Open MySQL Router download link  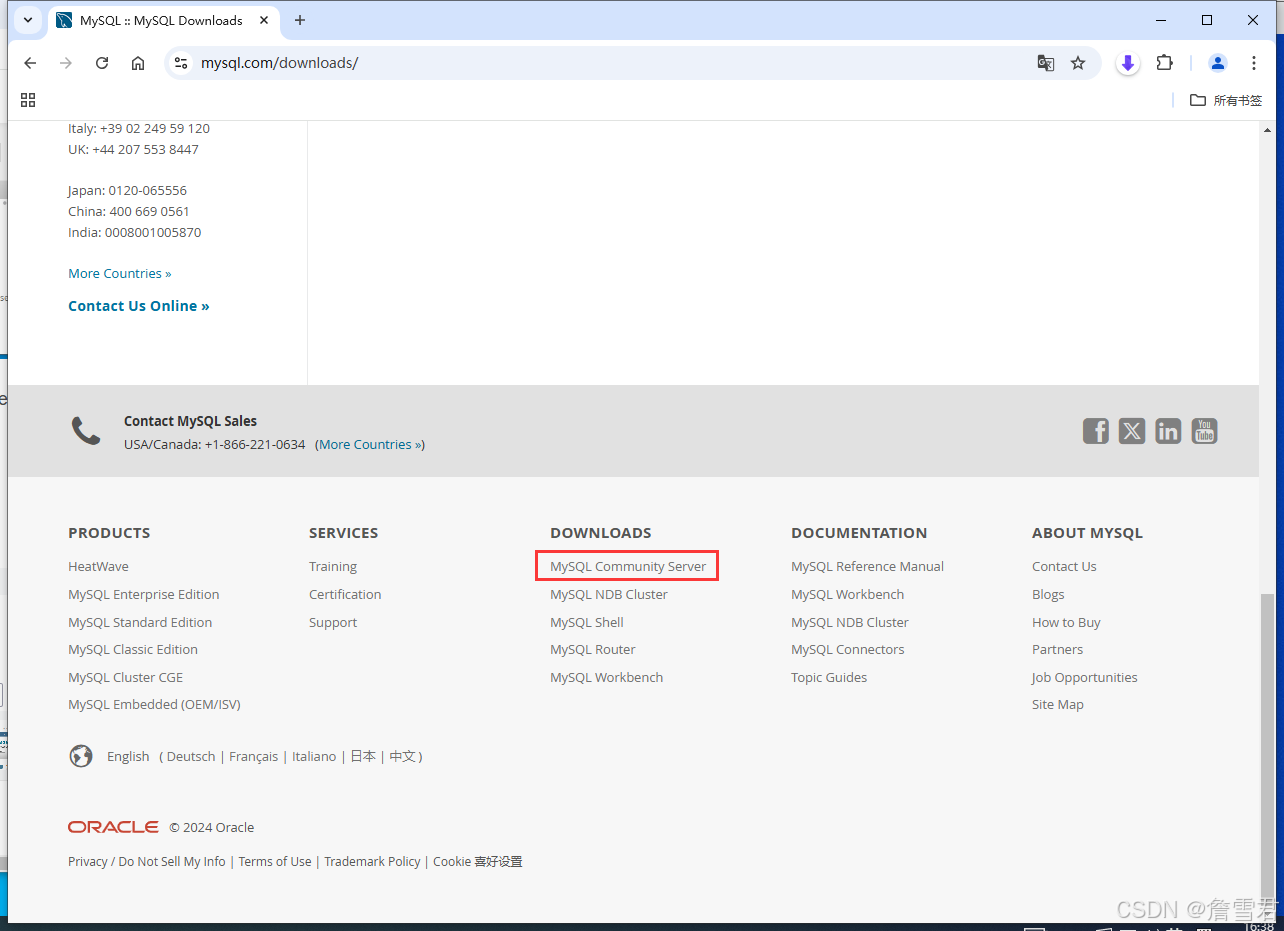pos(593,649)
